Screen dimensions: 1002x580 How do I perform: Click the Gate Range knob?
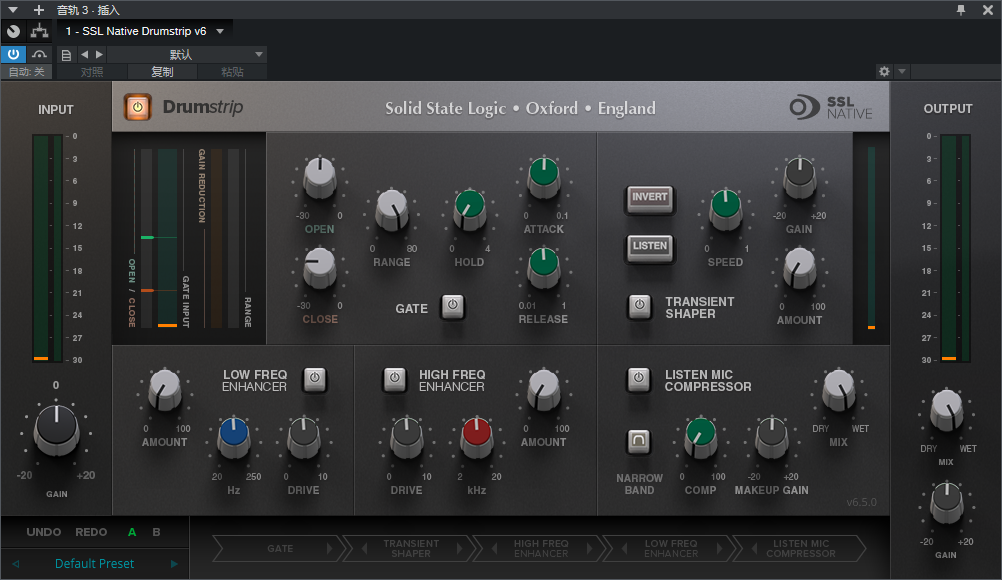click(392, 210)
